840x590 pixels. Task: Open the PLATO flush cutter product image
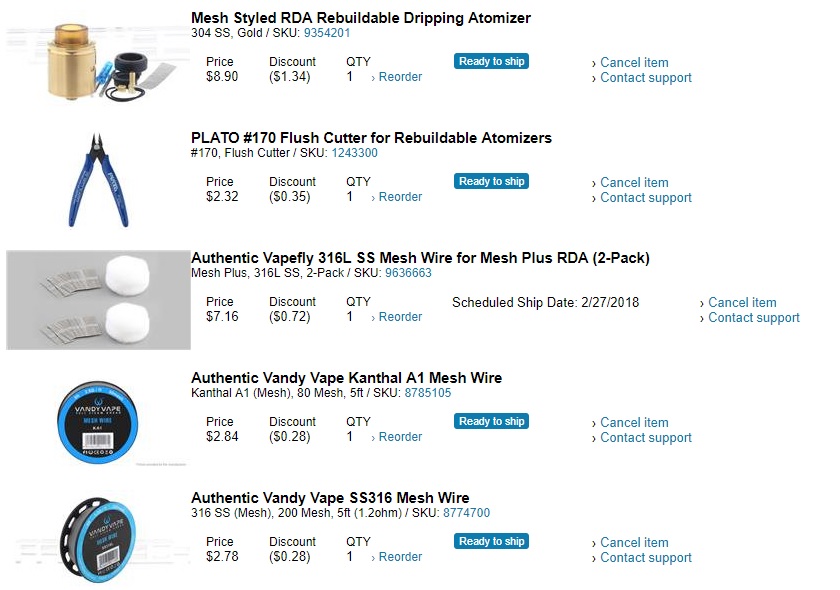pyautogui.click(x=98, y=180)
